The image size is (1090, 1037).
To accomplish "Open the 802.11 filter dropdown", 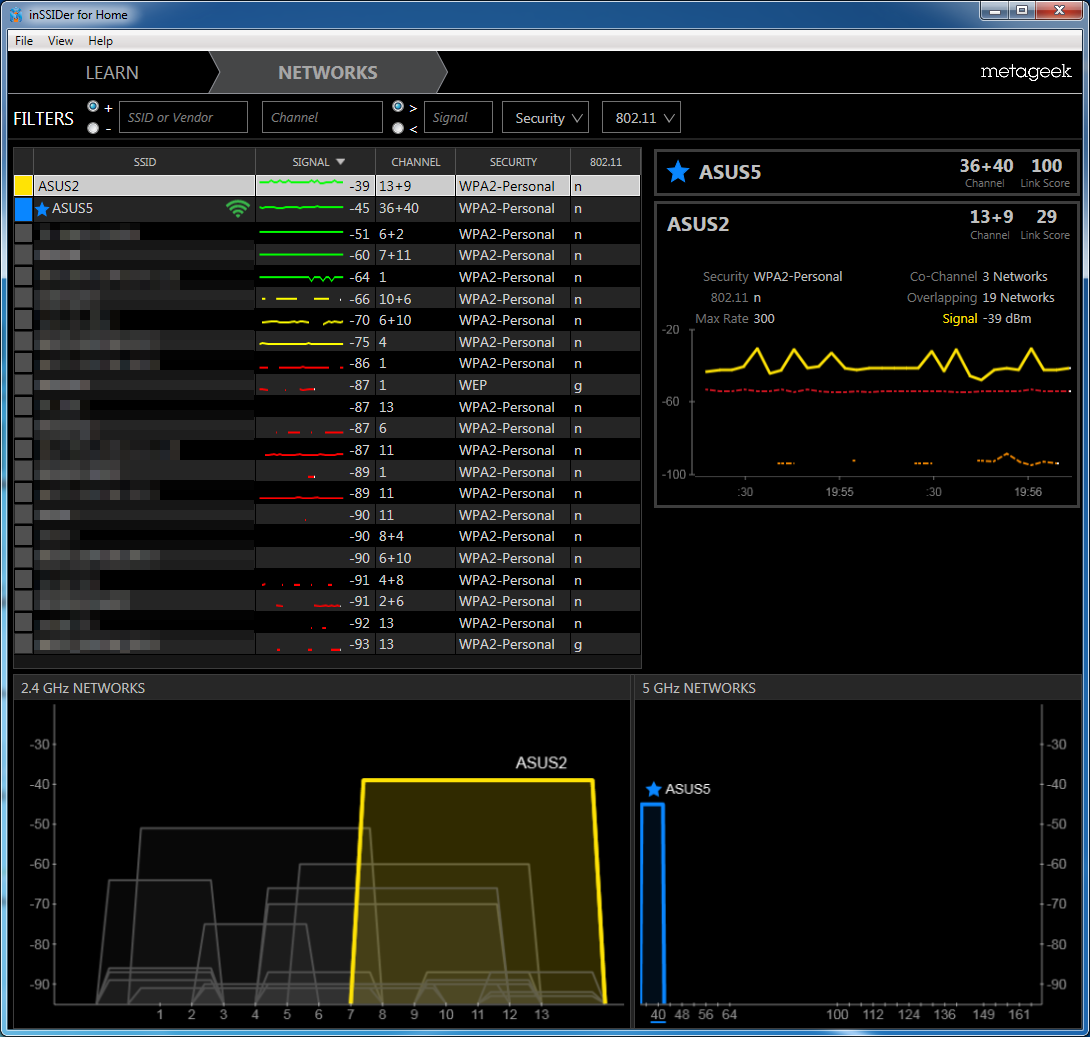I will pyautogui.click(x=642, y=117).
